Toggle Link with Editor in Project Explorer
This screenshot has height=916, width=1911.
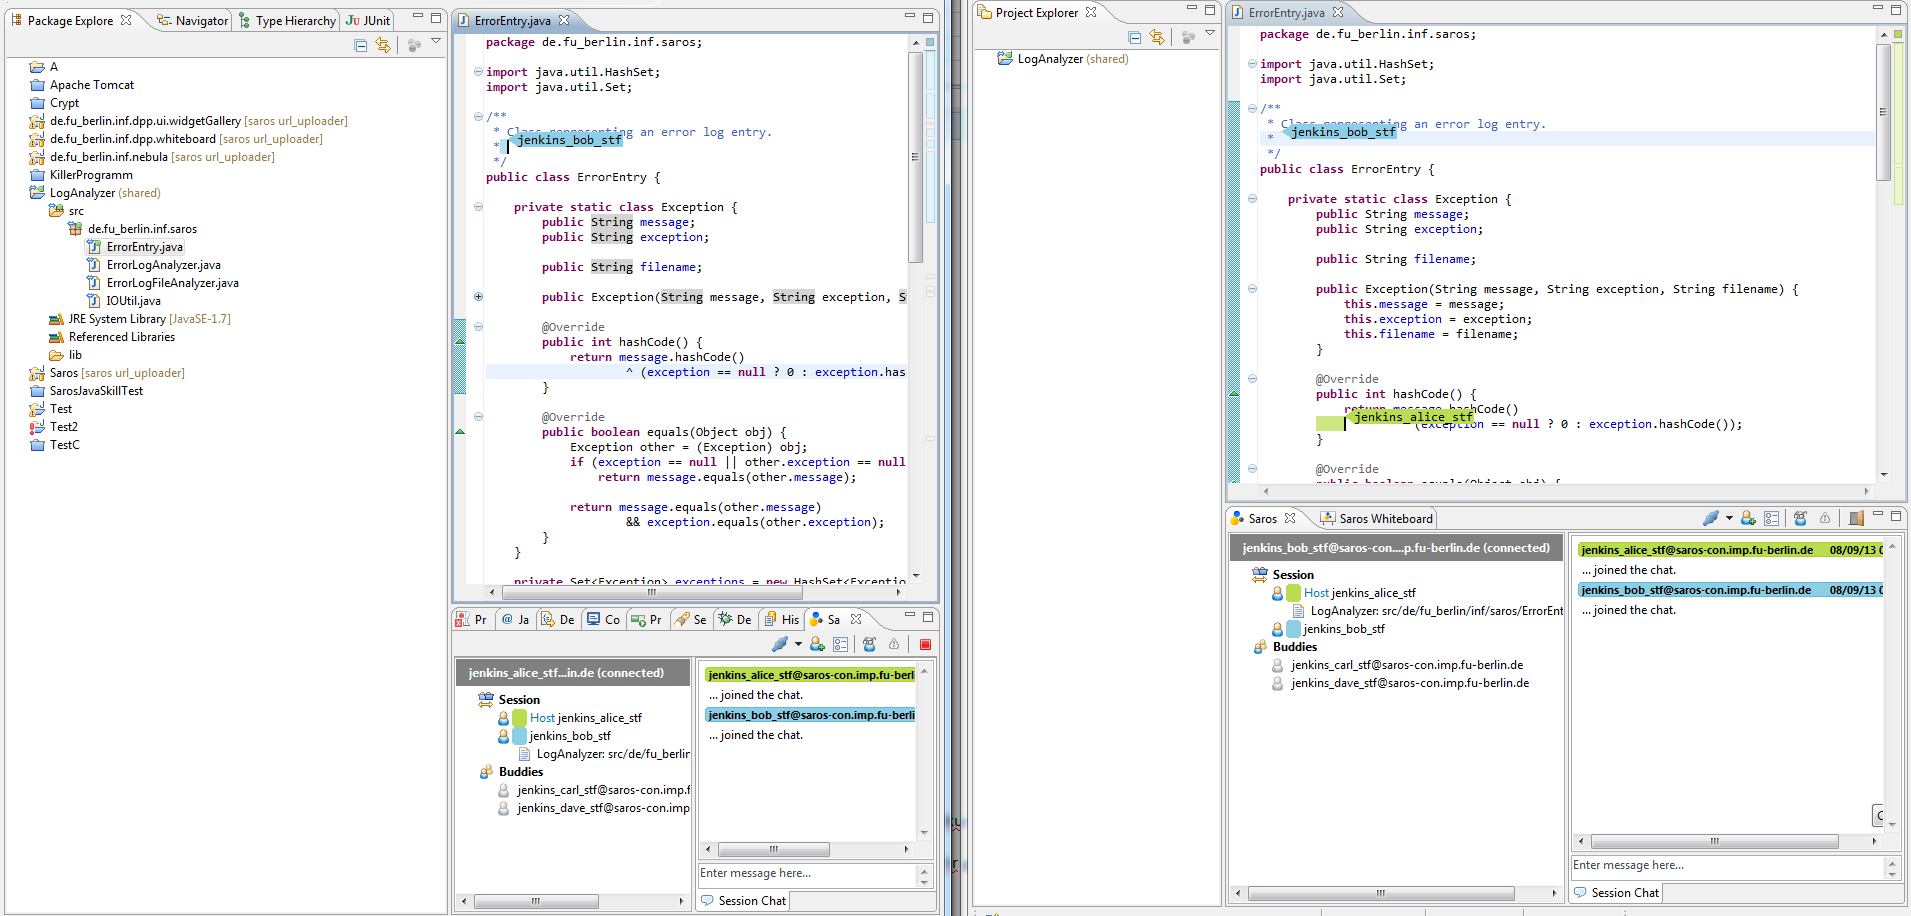pyautogui.click(x=1157, y=38)
